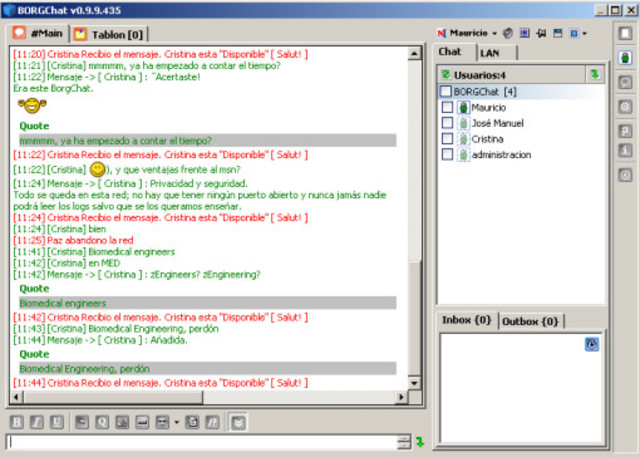Expand the view options dropdown arrow
The height and width of the screenshot is (457, 640).
point(584,33)
